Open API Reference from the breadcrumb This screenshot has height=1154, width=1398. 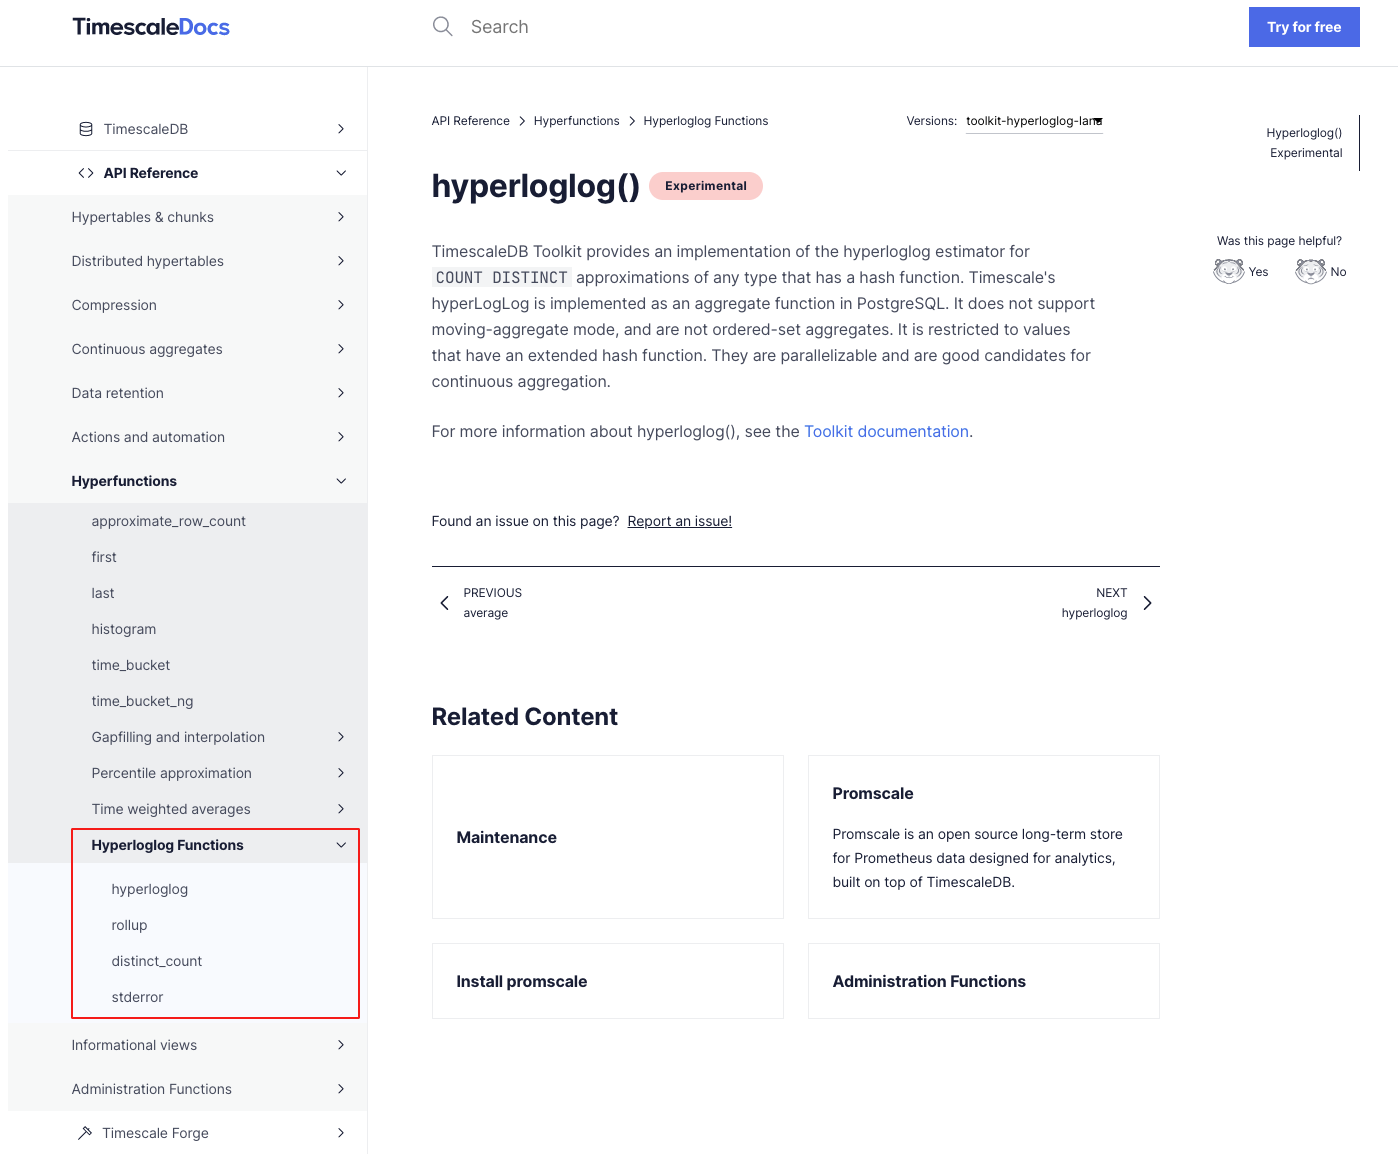tap(470, 120)
